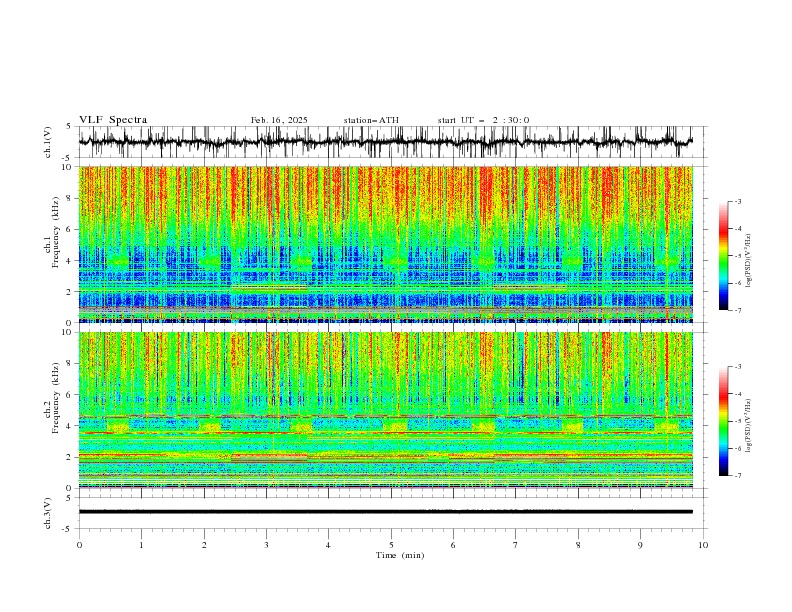Click the ch.2 spectrogram plot area

point(386,410)
